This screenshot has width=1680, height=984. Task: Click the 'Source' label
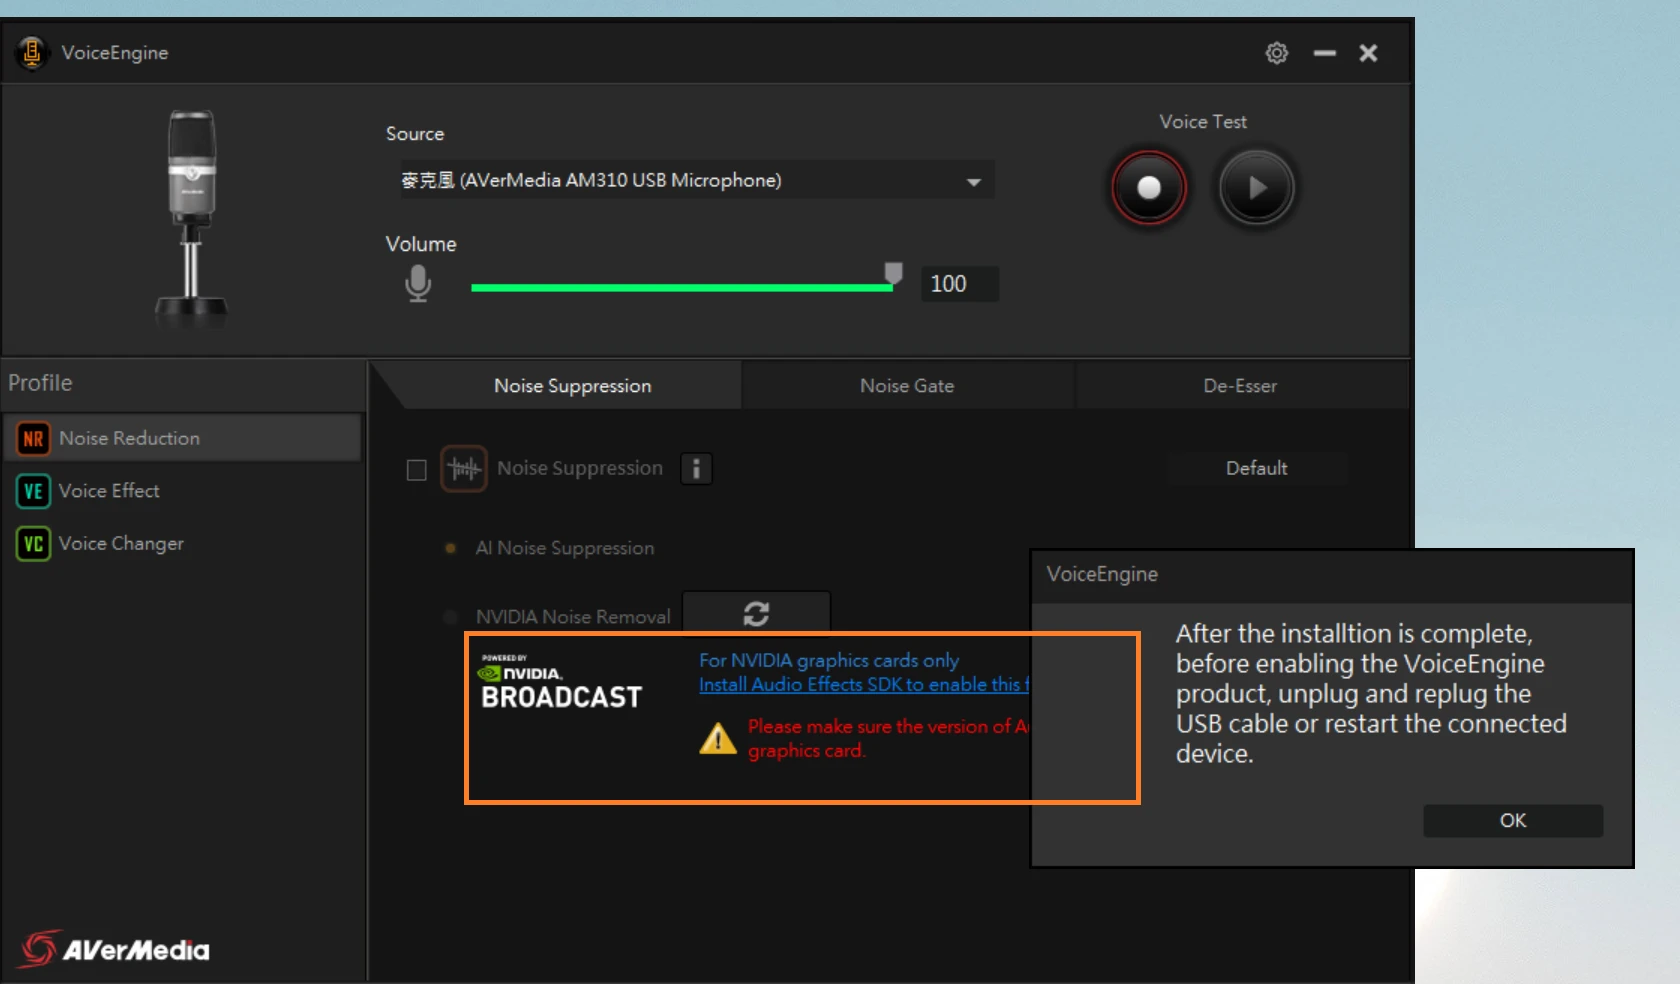coord(415,134)
